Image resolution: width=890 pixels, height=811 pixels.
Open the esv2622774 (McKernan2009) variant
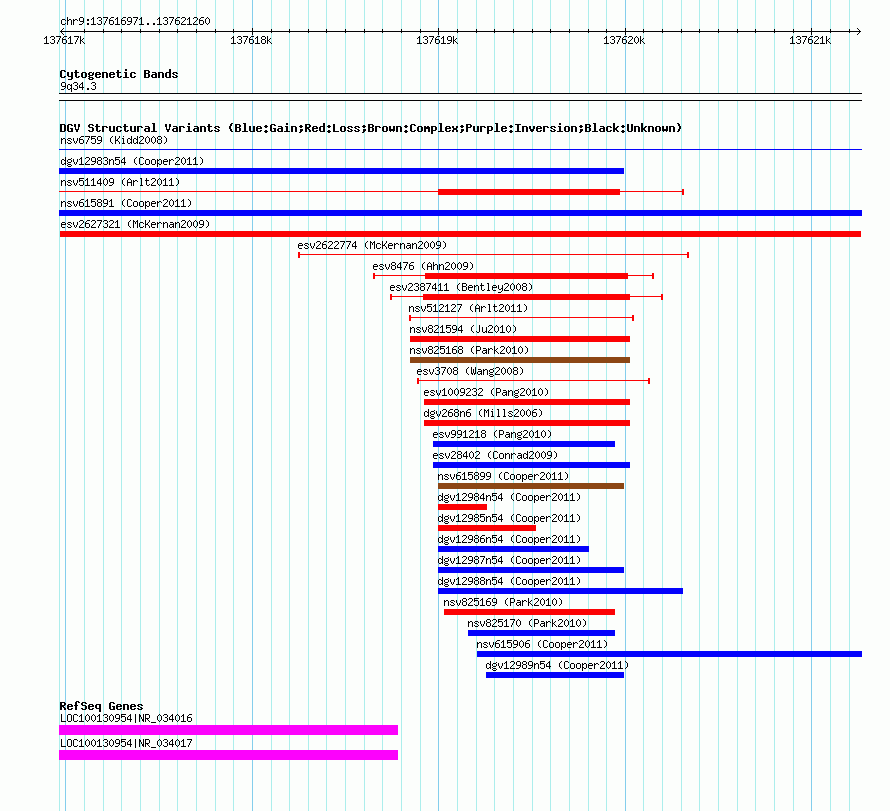pos(372,245)
